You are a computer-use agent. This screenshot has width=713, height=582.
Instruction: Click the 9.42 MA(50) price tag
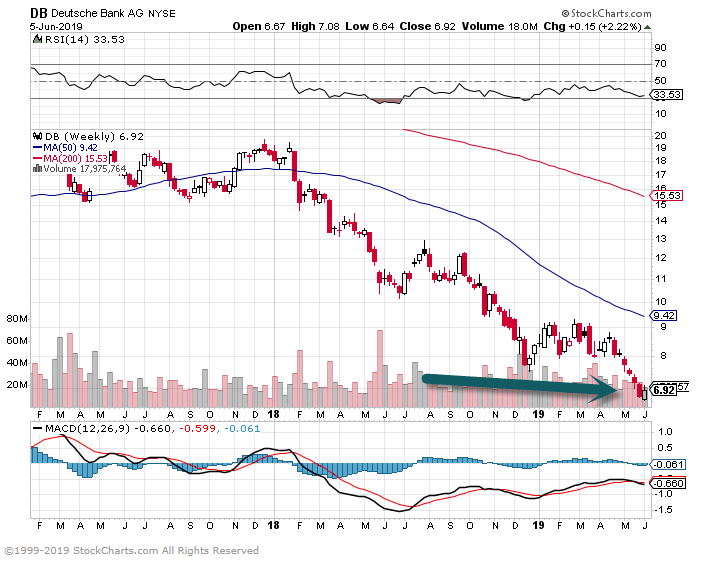click(664, 315)
